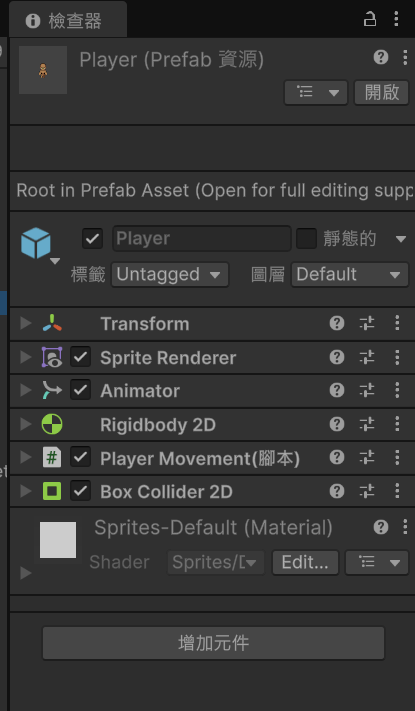Viewport: 415px width, 711px height.
Task: Click the 開啟 open prefab button
Action: (x=381, y=93)
